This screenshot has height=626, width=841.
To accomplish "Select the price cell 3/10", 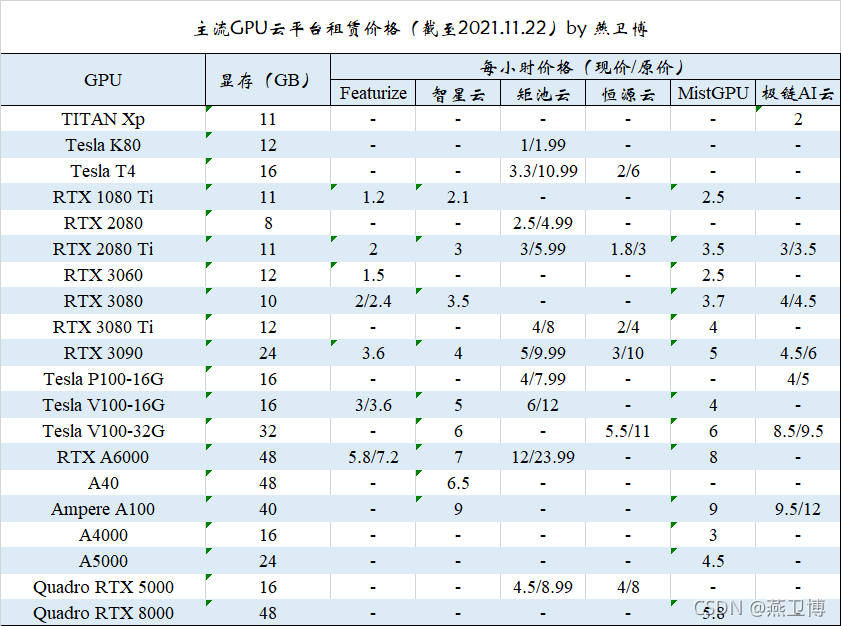I will (628, 353).
